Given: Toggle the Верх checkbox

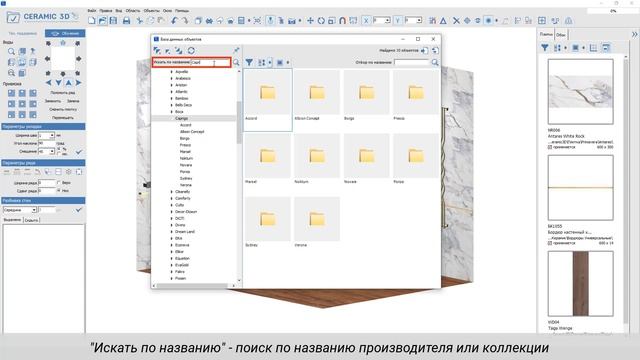Looking at the screenshot, I should (x=59, y=182).
